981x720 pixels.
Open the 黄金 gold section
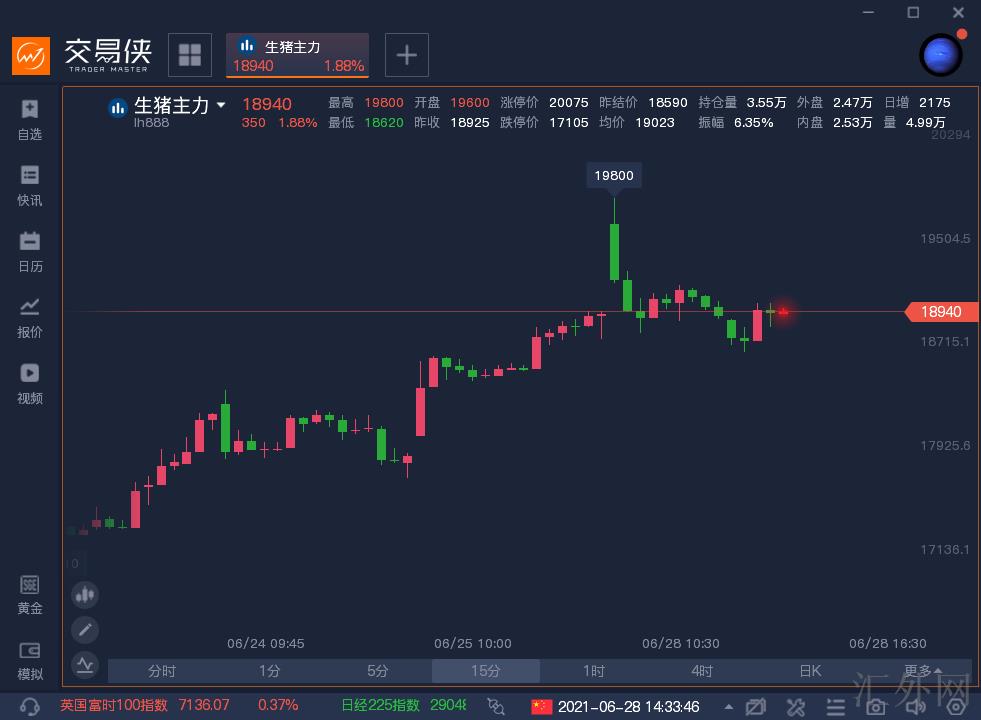30,594
